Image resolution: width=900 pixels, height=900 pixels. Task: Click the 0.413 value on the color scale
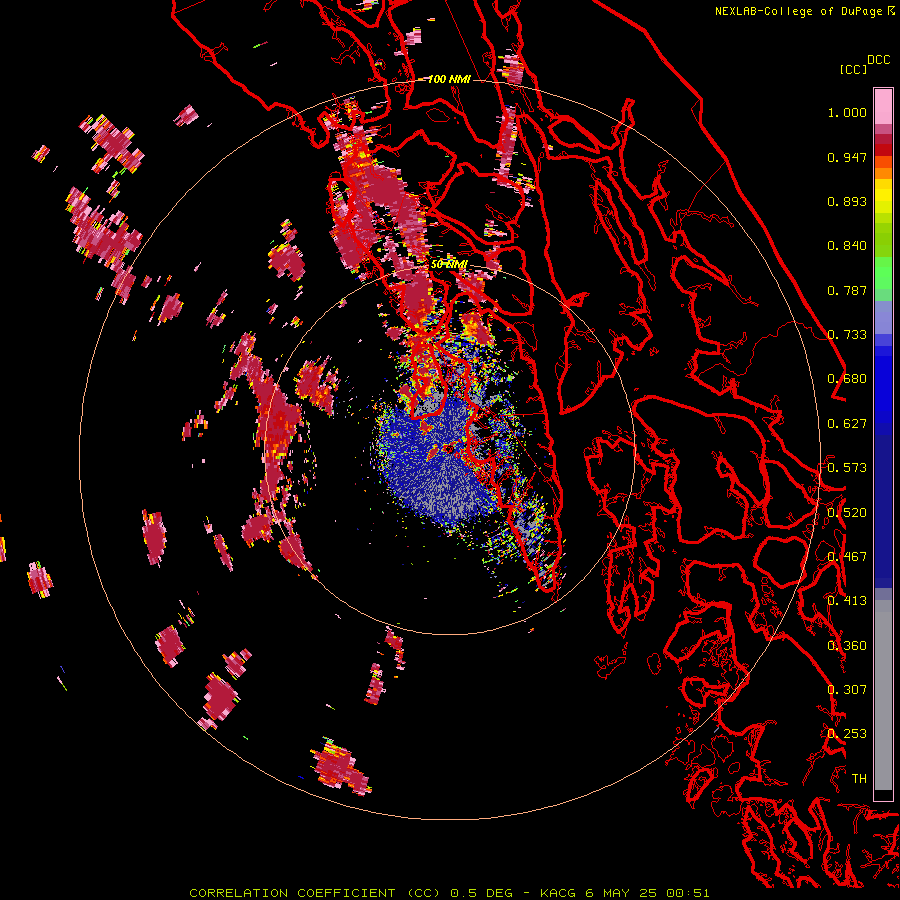pyautogui.click(x=847, y=601)
